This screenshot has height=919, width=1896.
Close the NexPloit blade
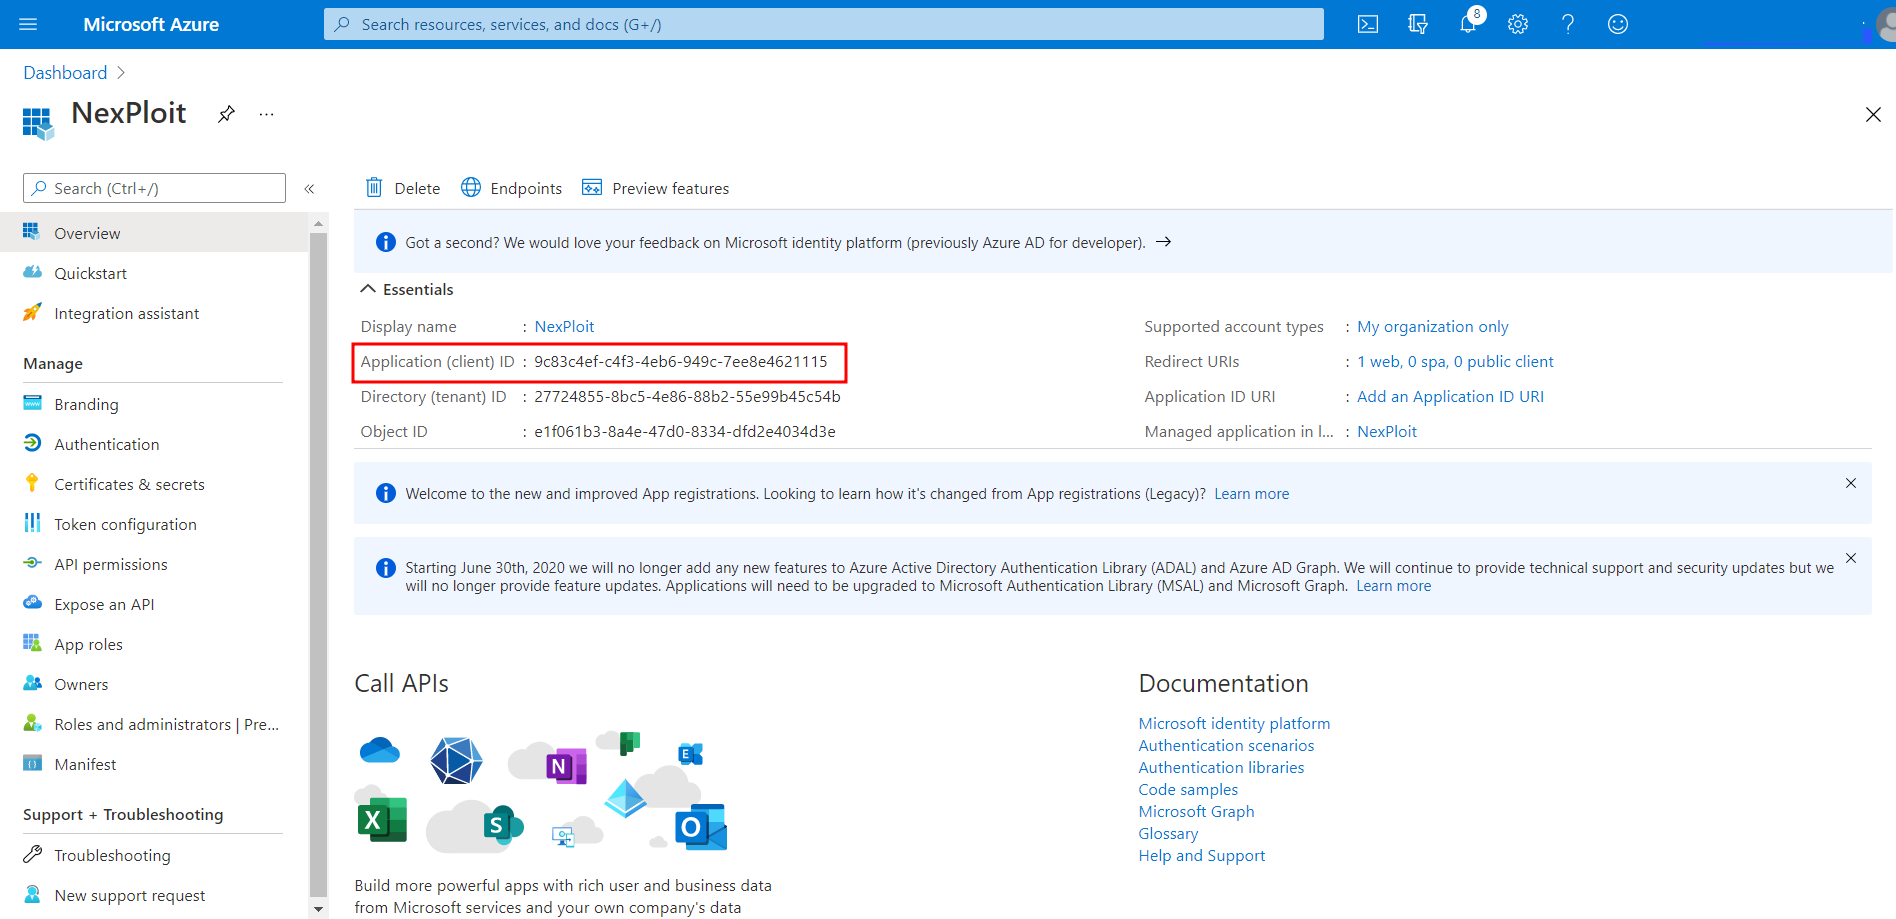point(1873,115)
